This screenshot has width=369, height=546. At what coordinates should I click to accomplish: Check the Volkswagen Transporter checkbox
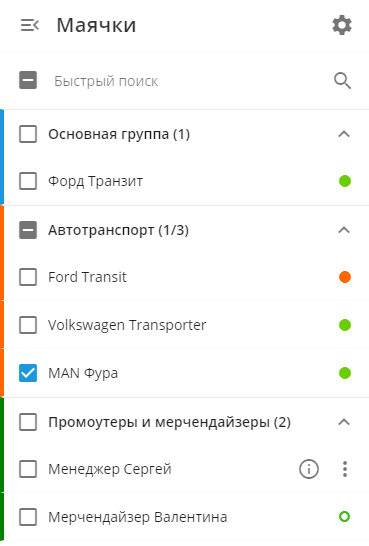pyautogui.click(x=28, y=325)
